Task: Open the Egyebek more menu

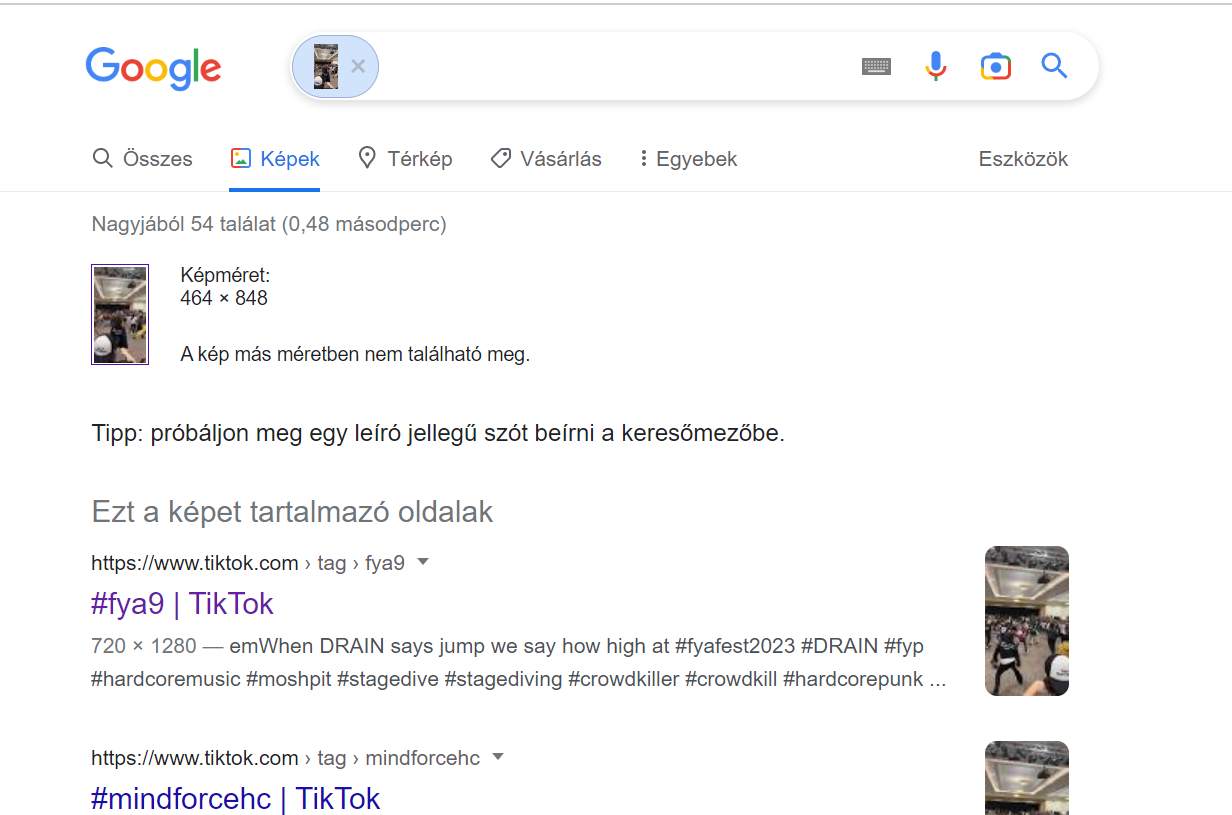Action: (688, 159)
